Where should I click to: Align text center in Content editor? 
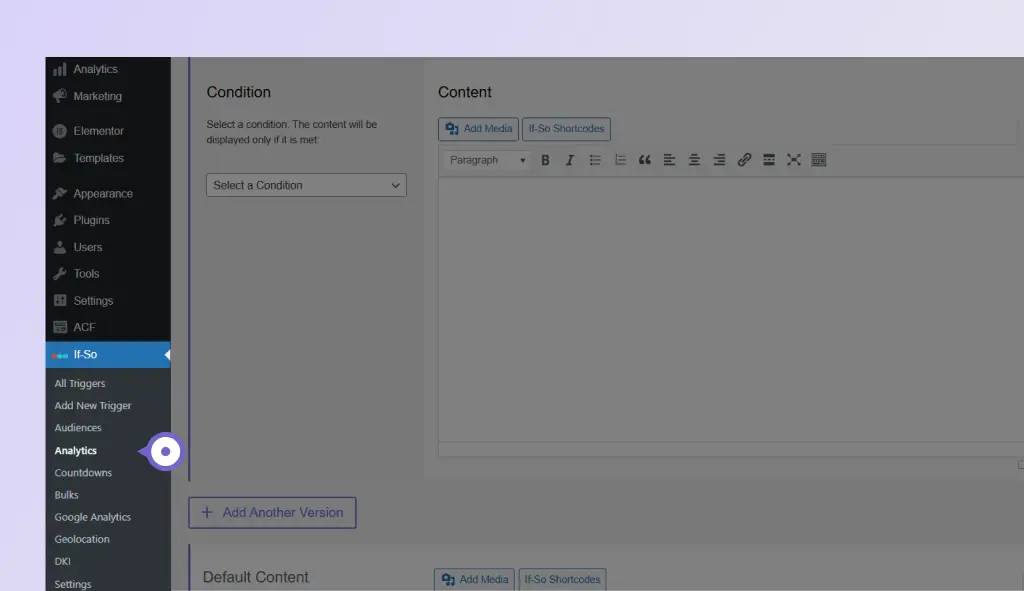694,160
